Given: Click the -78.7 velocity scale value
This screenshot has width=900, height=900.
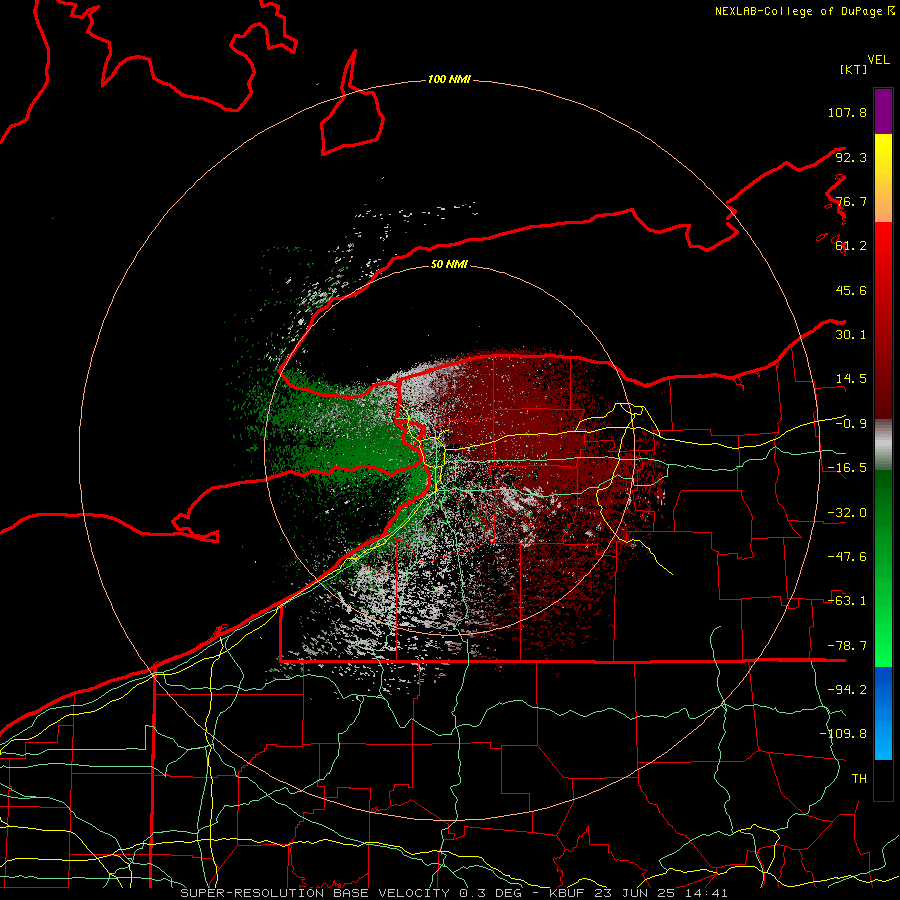Looking at the screenshot, I should tap(847, 646).
